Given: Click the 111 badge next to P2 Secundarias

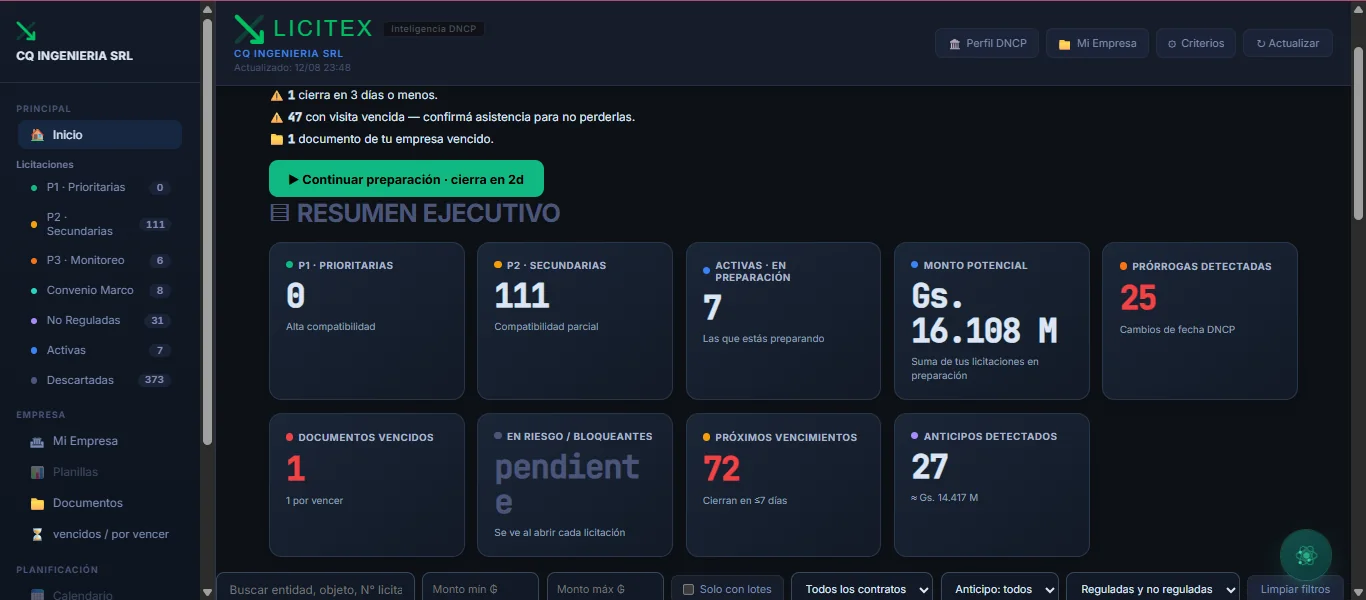Looking at the screenshot, I should (x=155, y=225).
